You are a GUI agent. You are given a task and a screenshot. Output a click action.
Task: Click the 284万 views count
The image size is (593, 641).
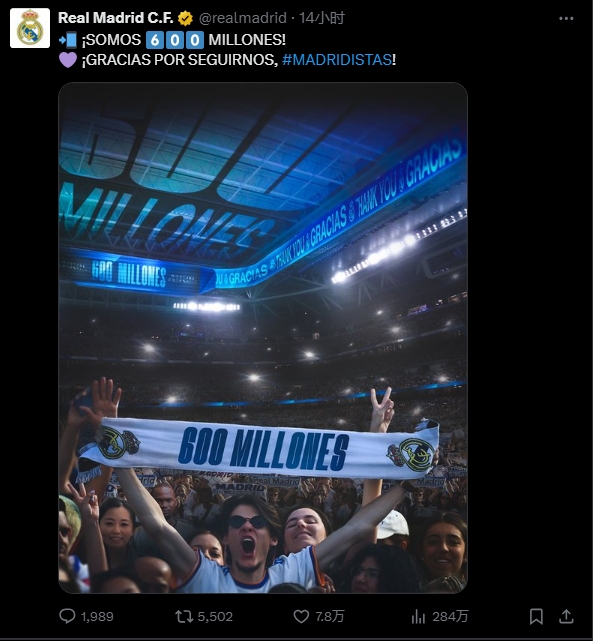(x=450, y=616)
